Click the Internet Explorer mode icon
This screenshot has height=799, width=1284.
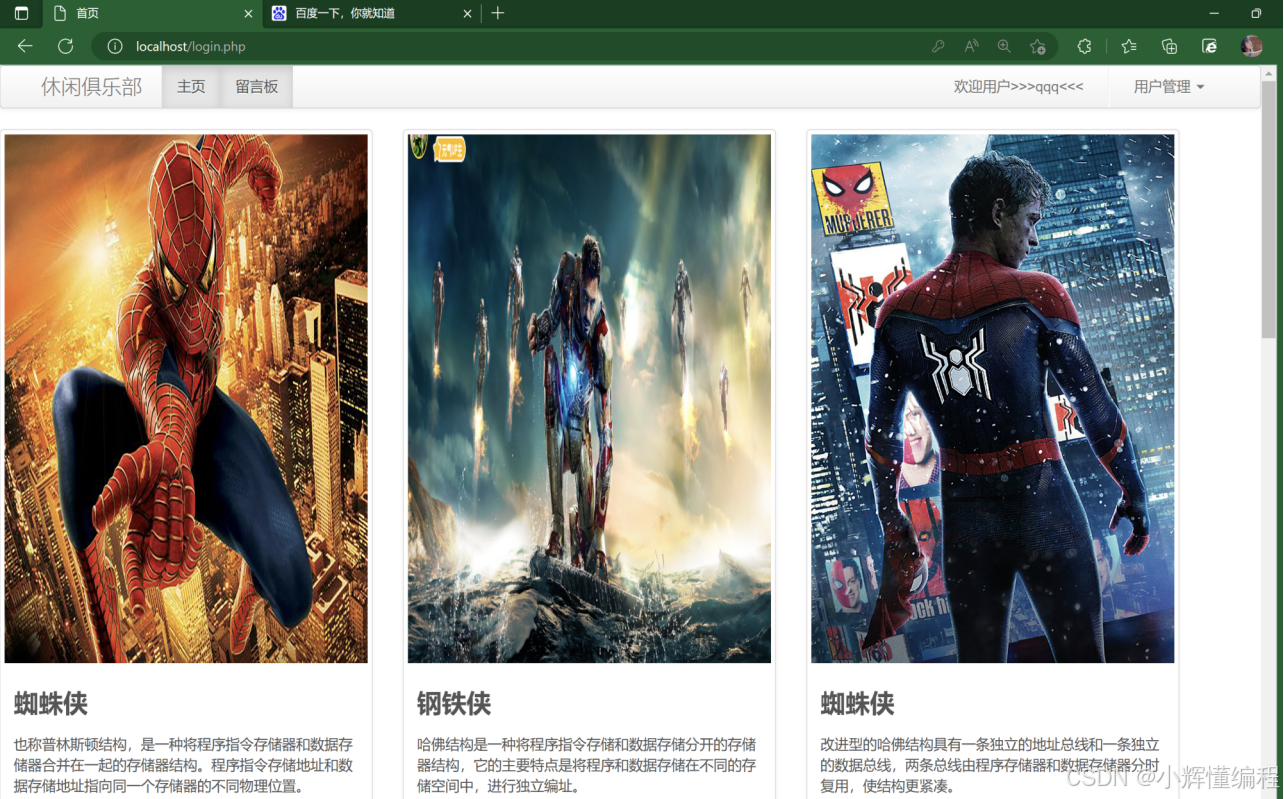coord(1209,46)
